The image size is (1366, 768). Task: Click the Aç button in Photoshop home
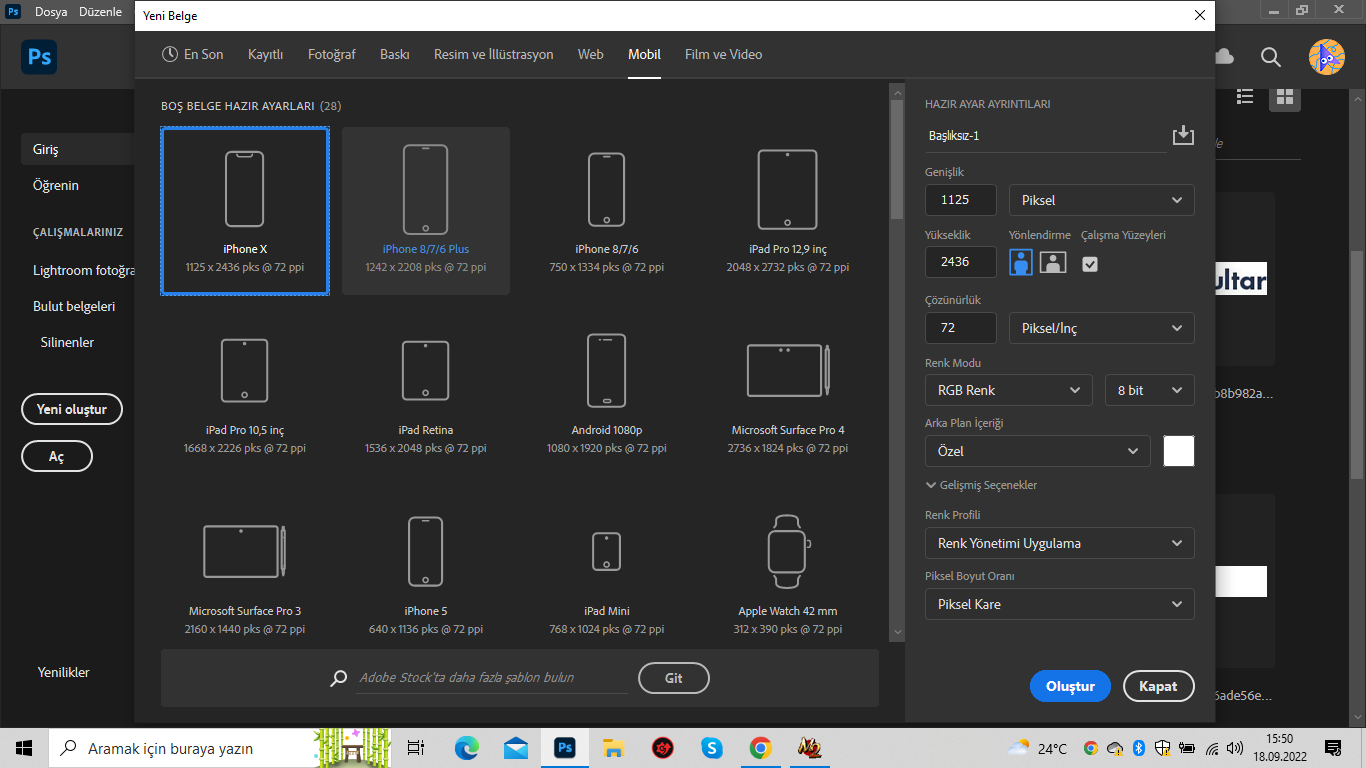click(x=57, y=456)
